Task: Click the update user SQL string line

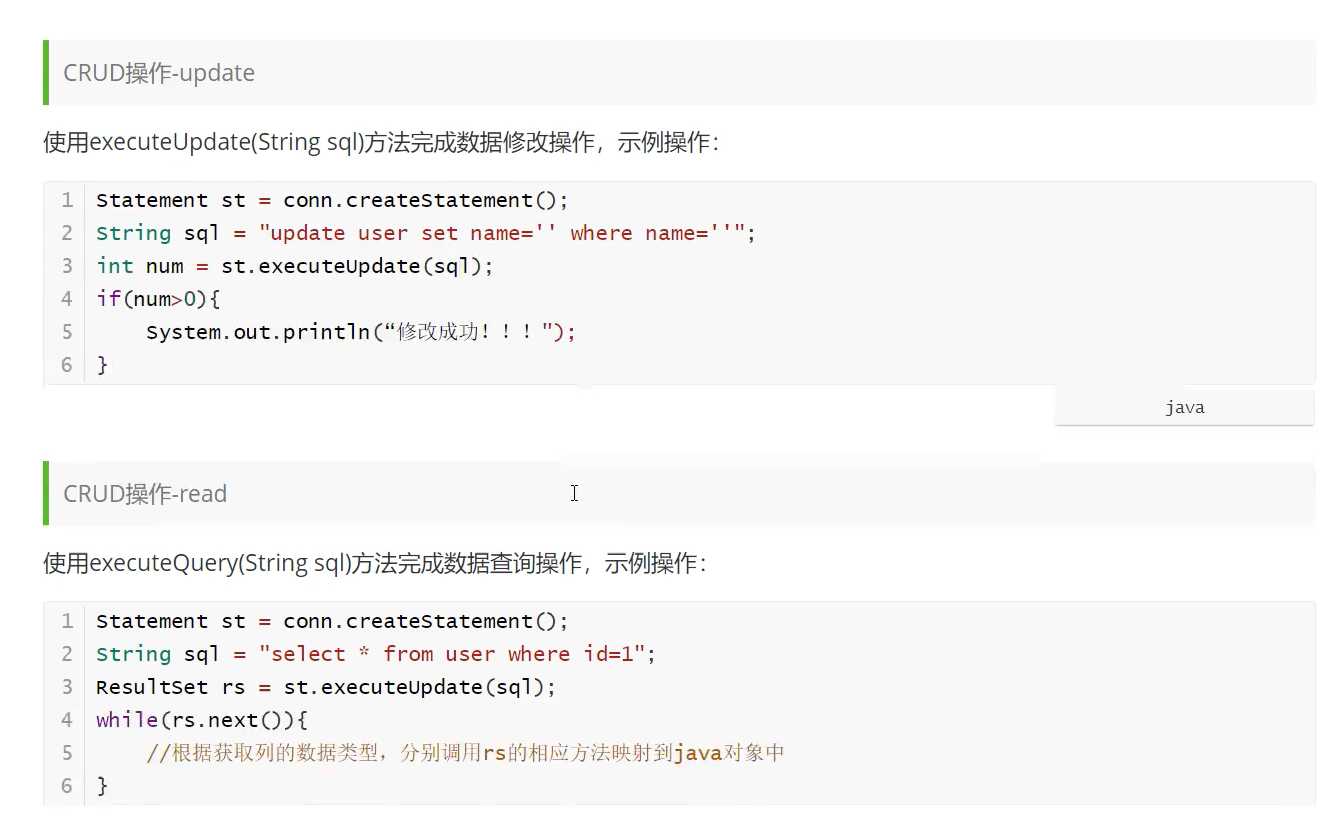Action: tap(426, 233)
